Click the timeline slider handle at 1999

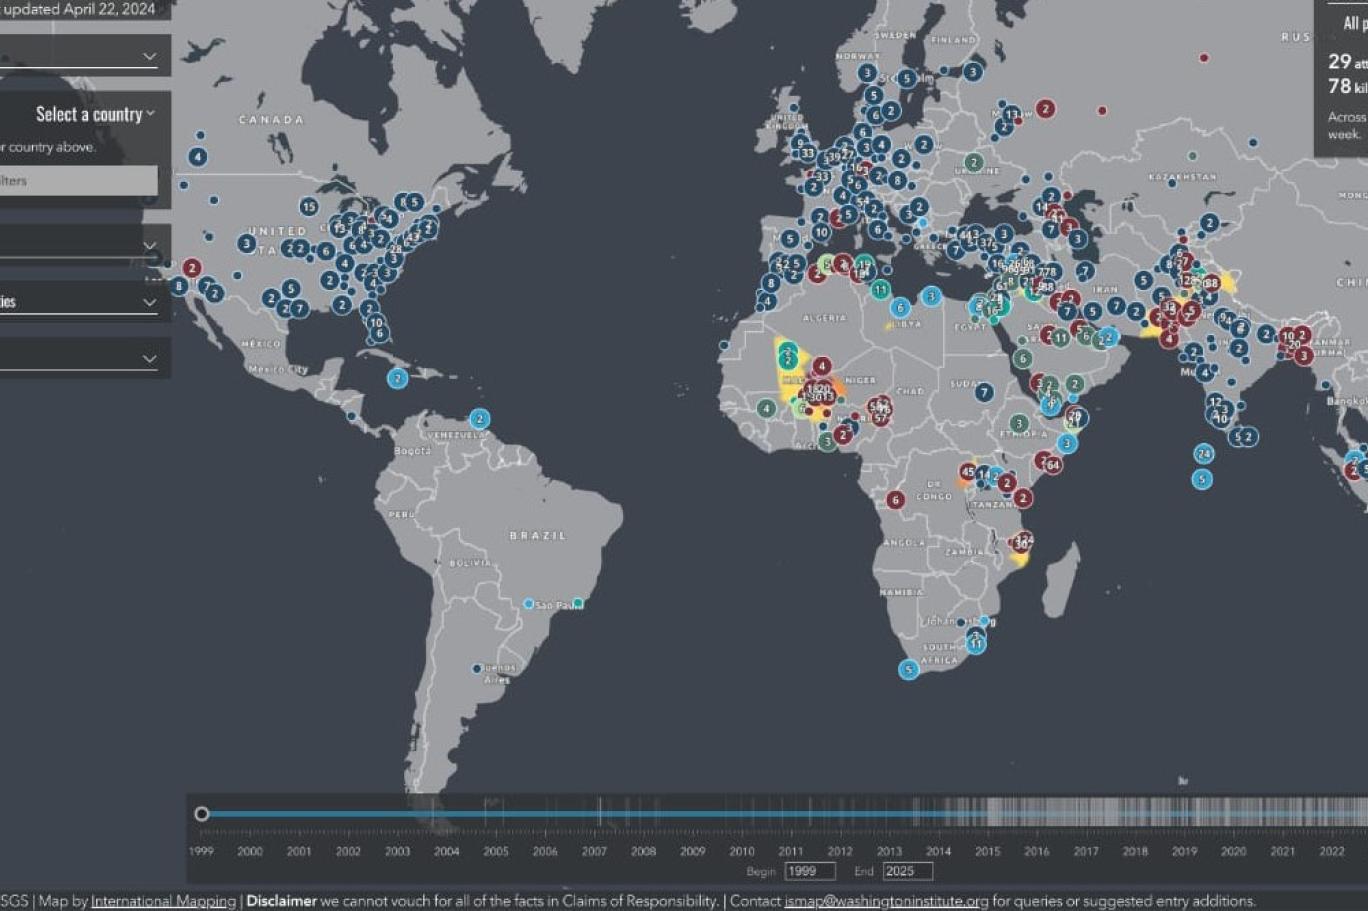tap(202, 814)
